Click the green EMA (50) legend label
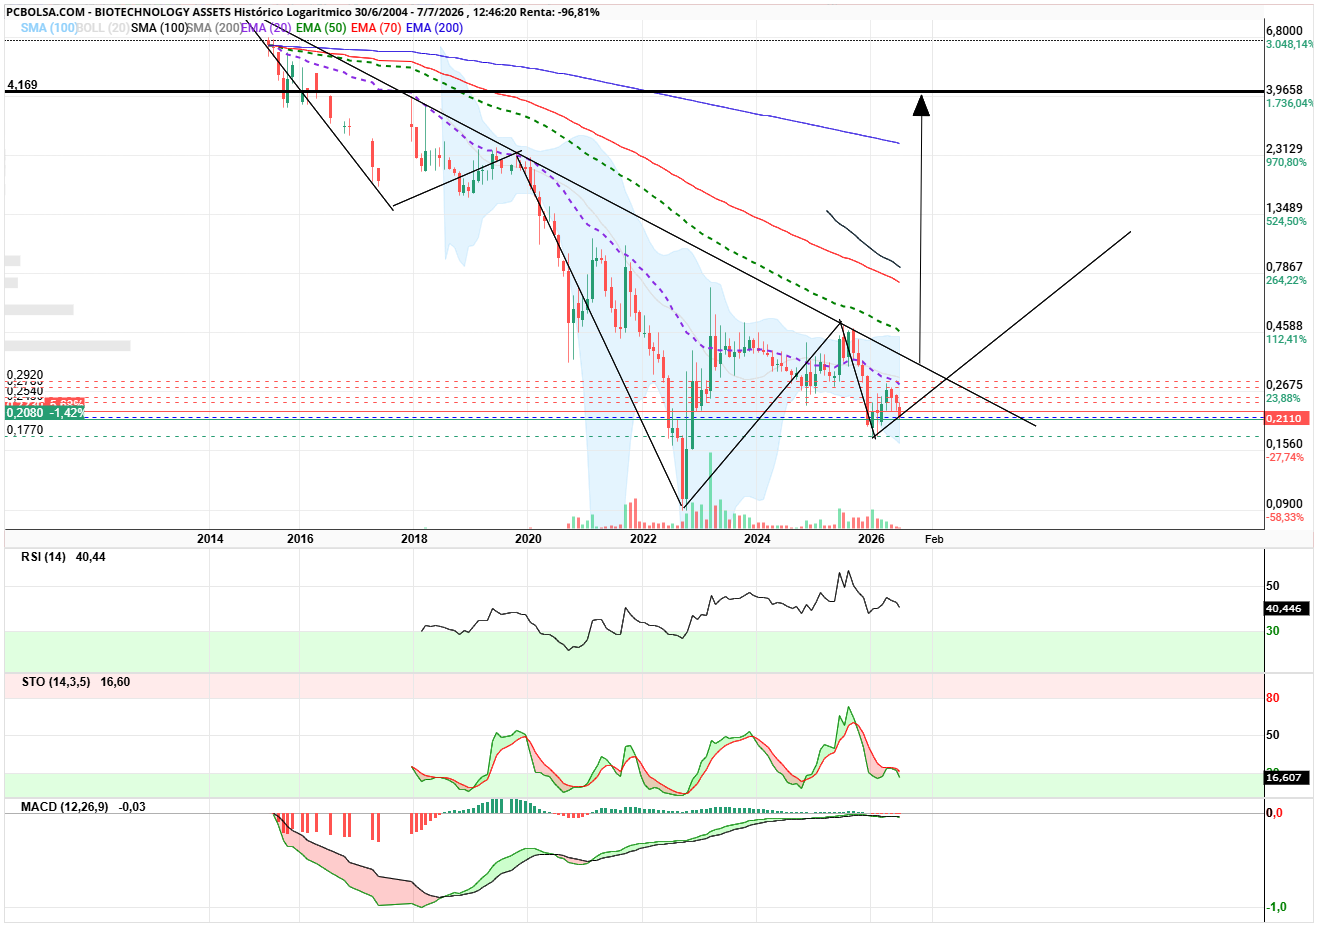The image size is (1318, 927). 321,28
